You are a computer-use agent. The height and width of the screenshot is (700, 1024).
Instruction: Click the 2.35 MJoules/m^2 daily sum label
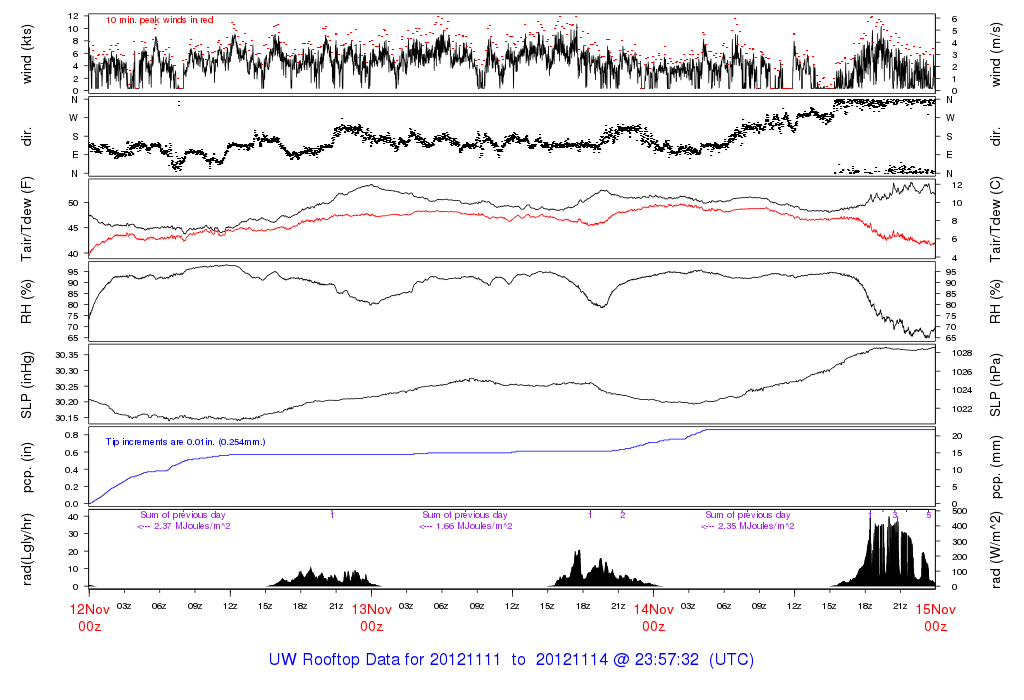747,527
